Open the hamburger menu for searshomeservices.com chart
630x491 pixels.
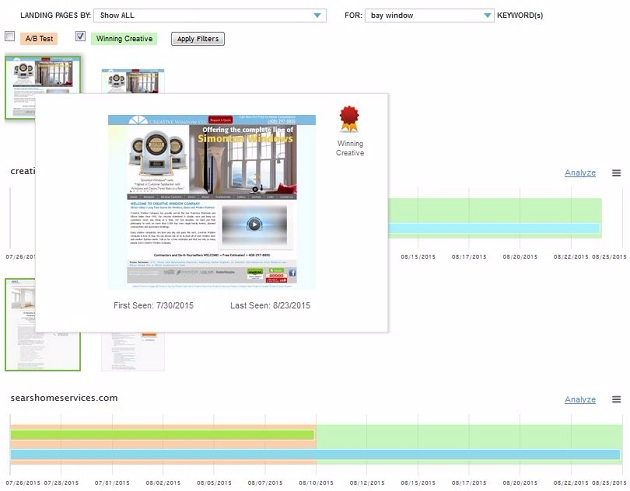click(616, 399)
